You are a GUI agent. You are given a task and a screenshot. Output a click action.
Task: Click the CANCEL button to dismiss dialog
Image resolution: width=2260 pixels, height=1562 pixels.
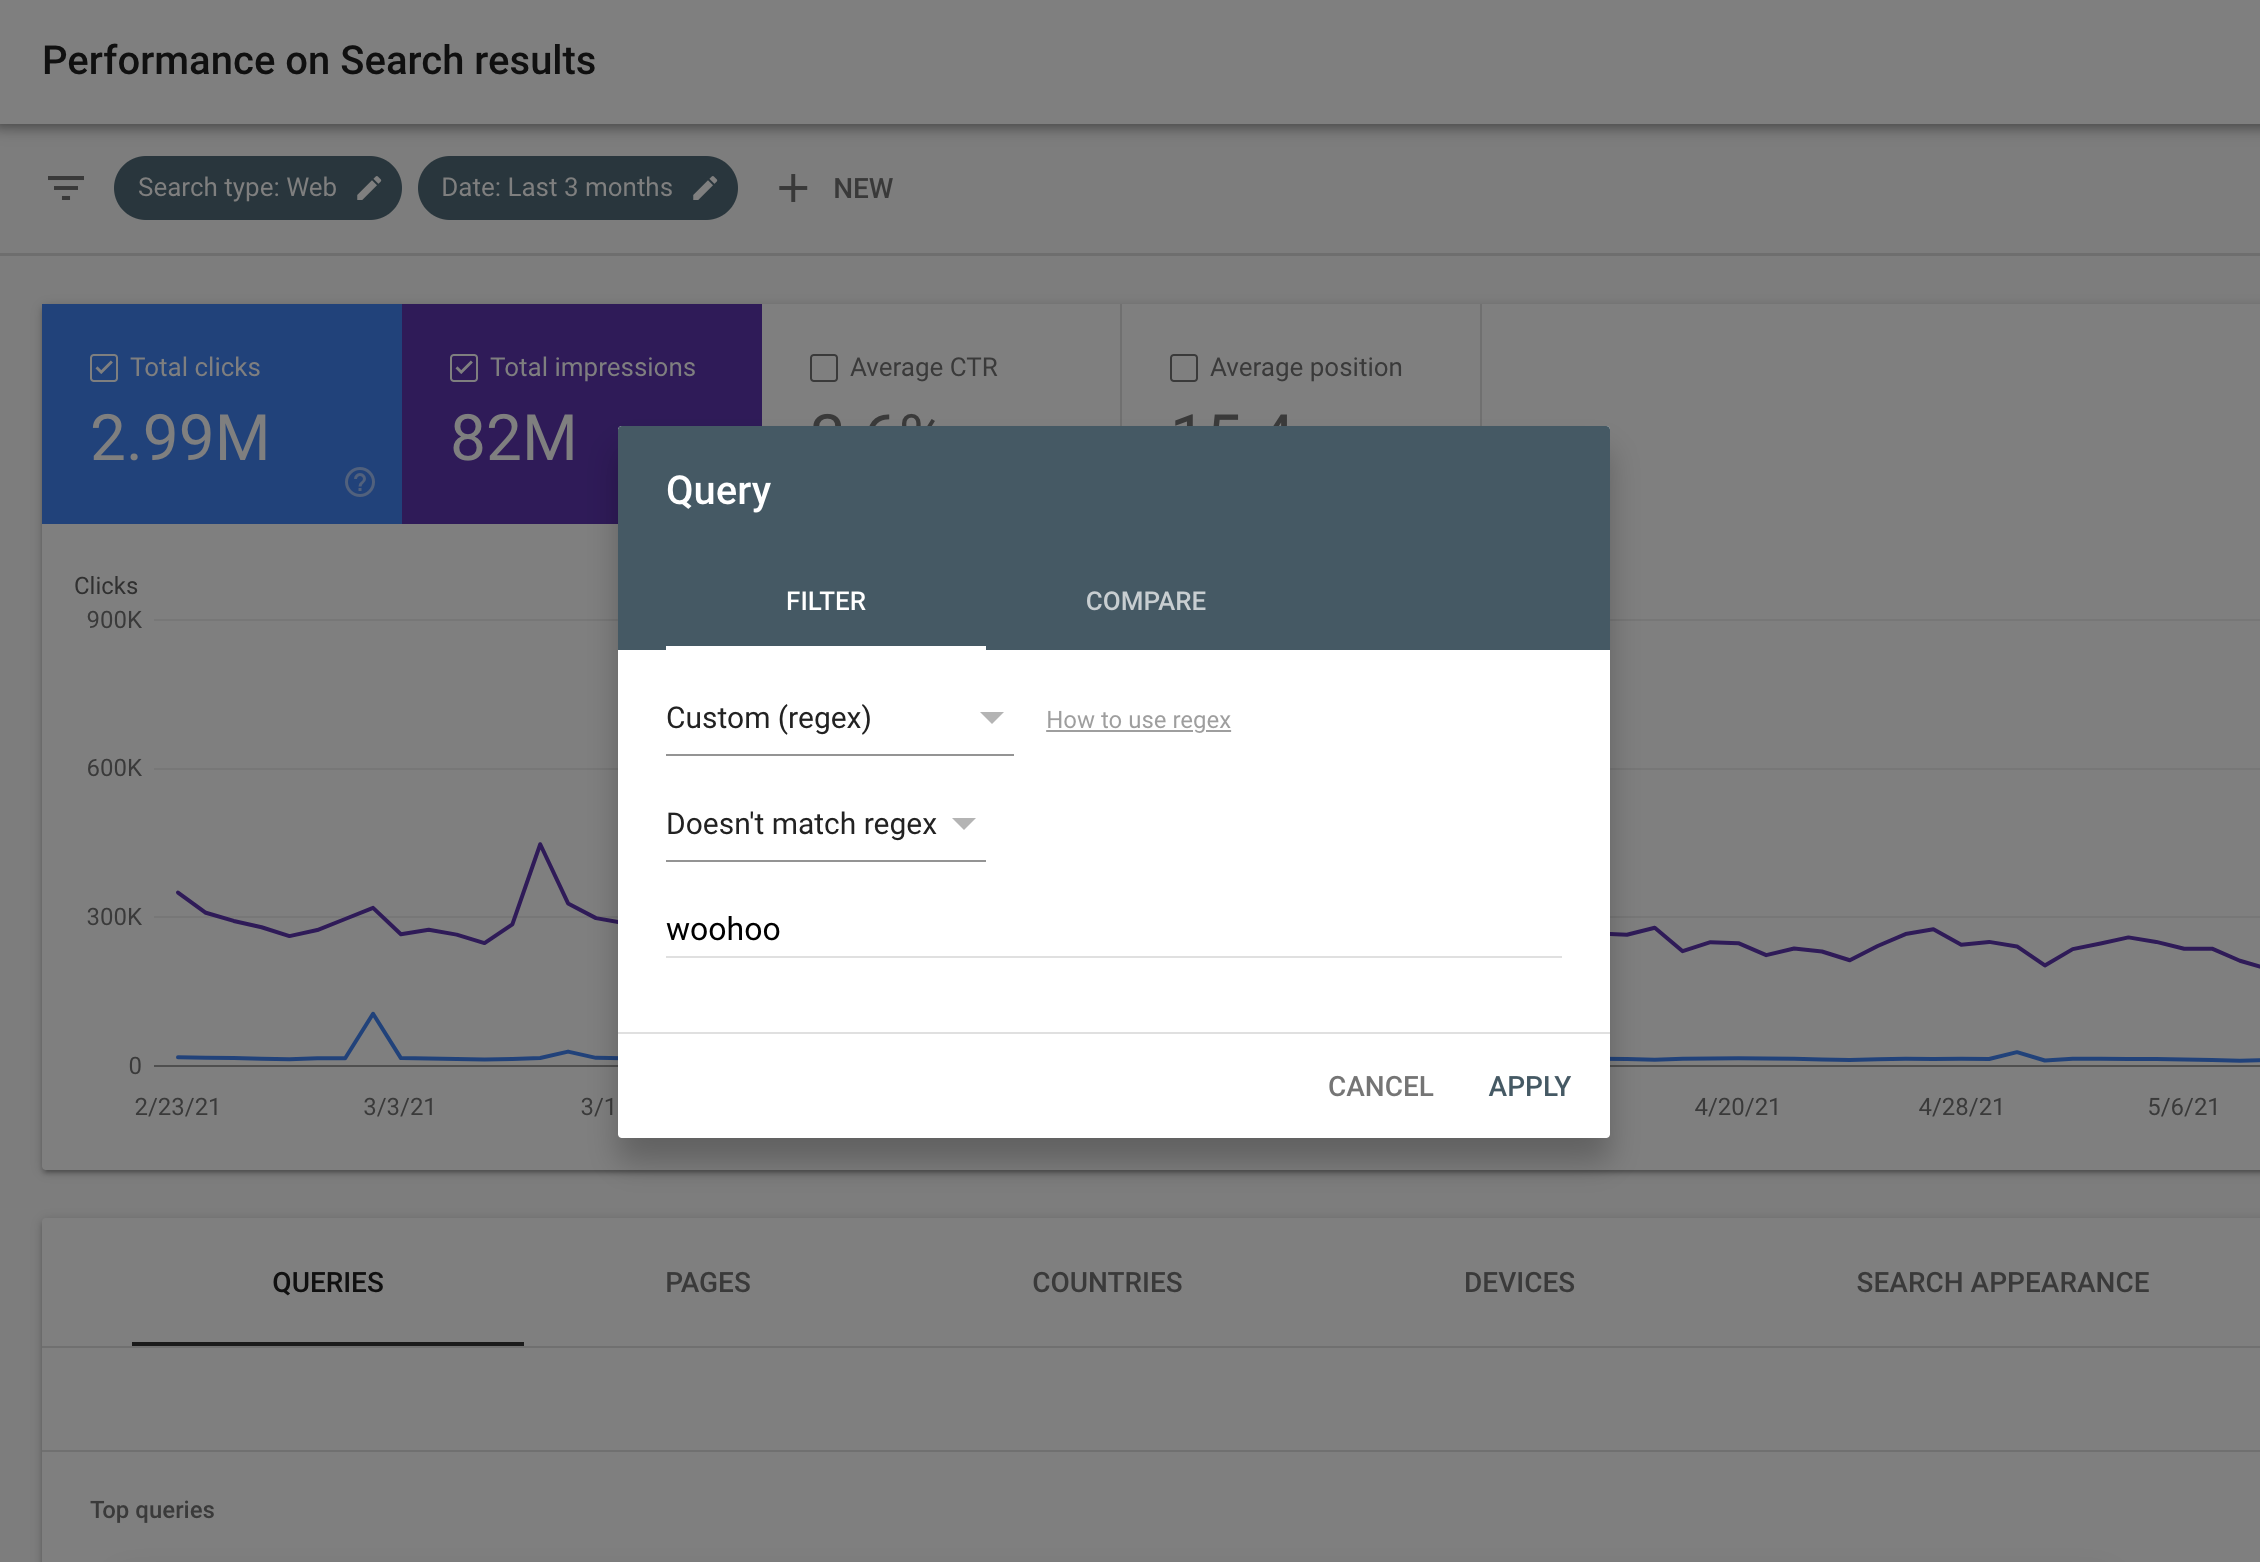pyautogui.click(x=1381, y=1085)
